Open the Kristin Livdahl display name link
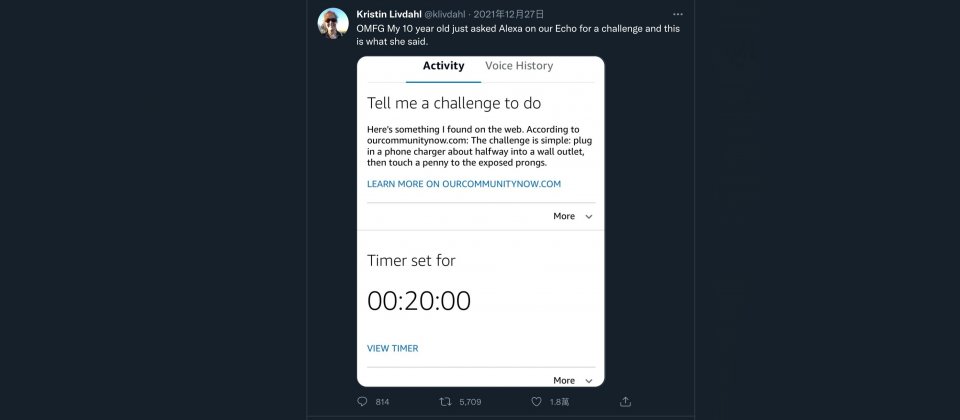960x420 pixels. tap(387, 15)
